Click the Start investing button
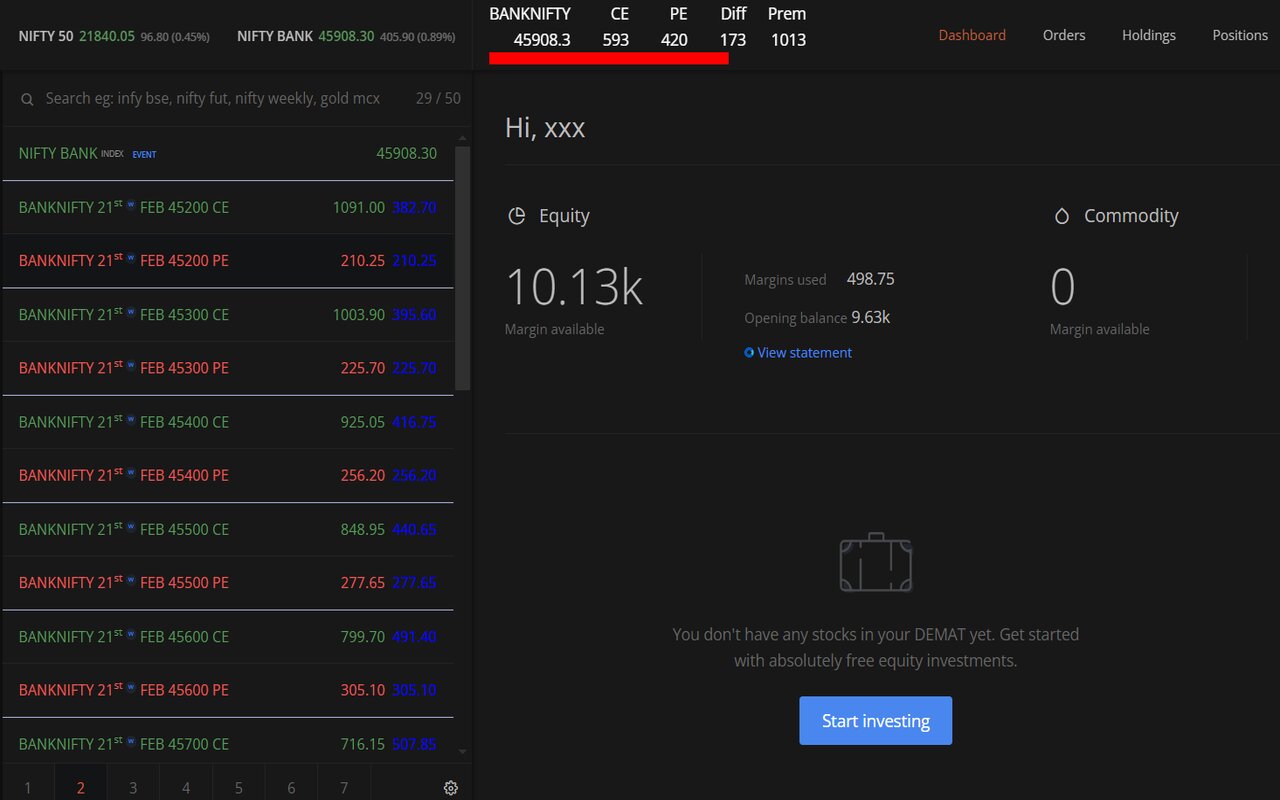The image size is (1280, 800). click(x=875, y=719)
